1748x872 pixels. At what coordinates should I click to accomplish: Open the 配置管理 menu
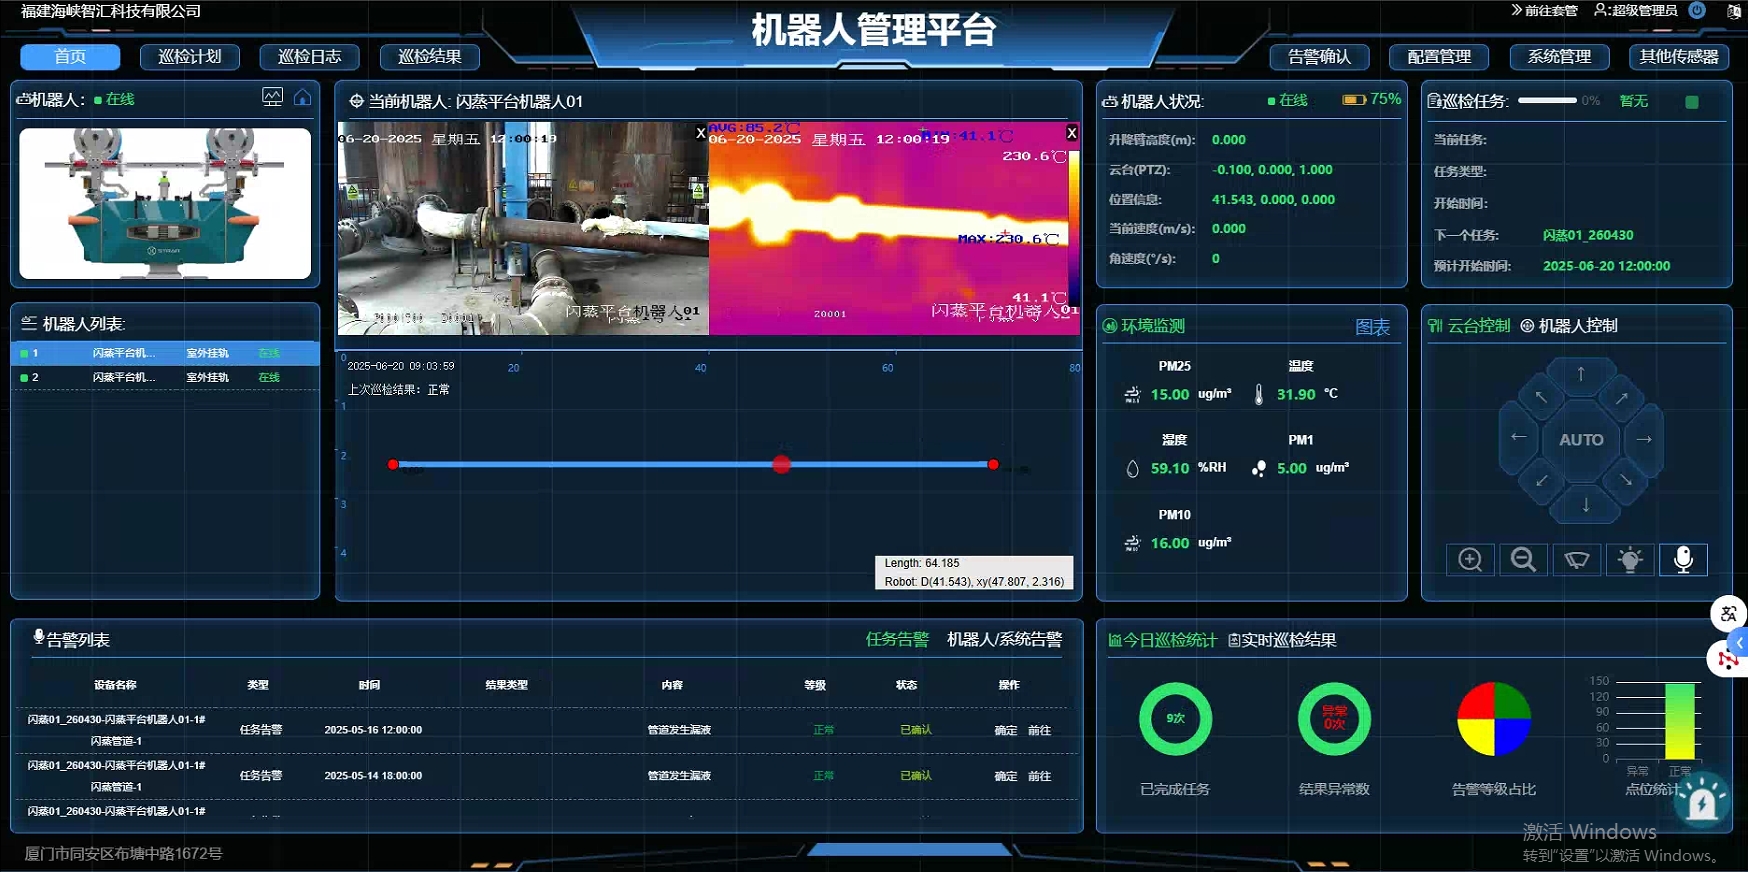coord(1439,57)
